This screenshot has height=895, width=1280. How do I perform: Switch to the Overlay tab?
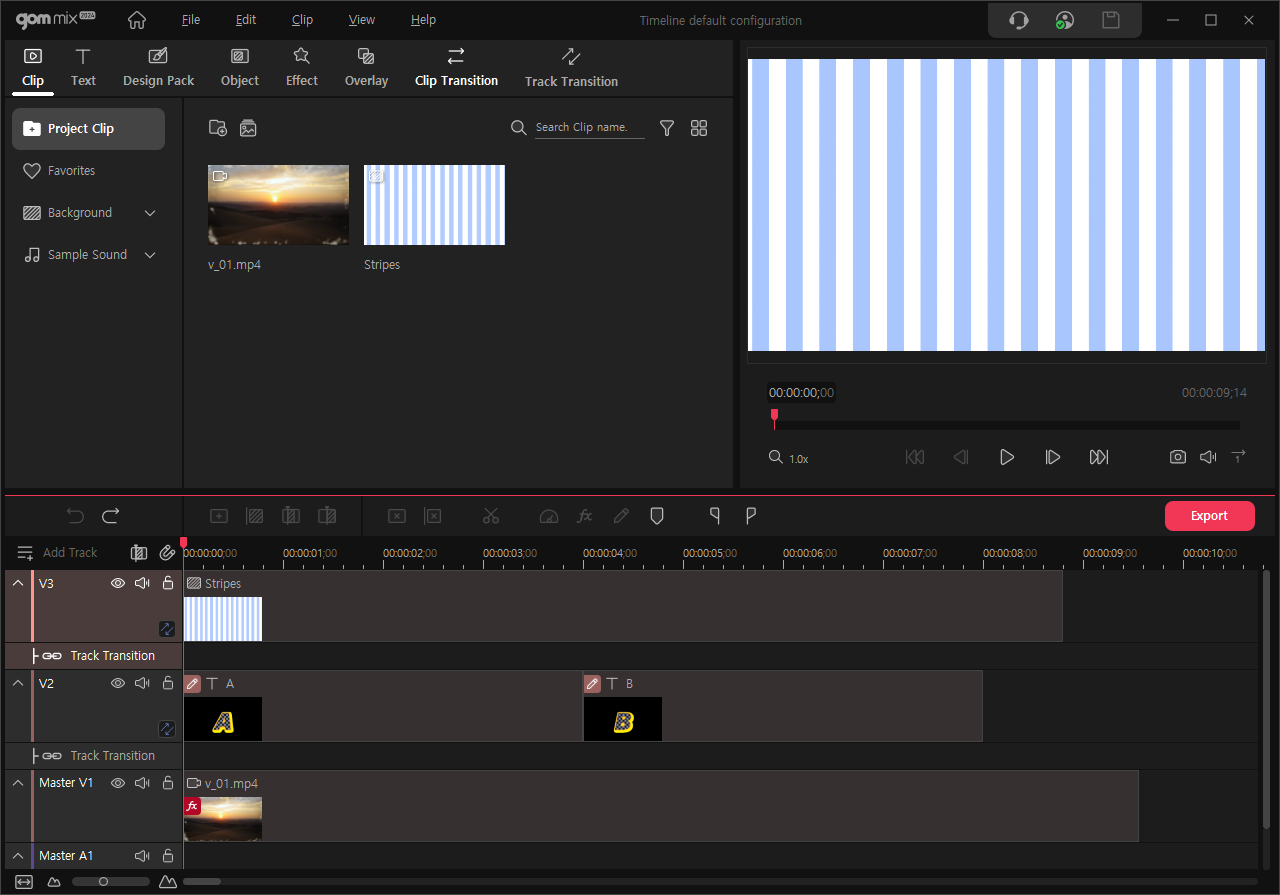click(366, 67)
